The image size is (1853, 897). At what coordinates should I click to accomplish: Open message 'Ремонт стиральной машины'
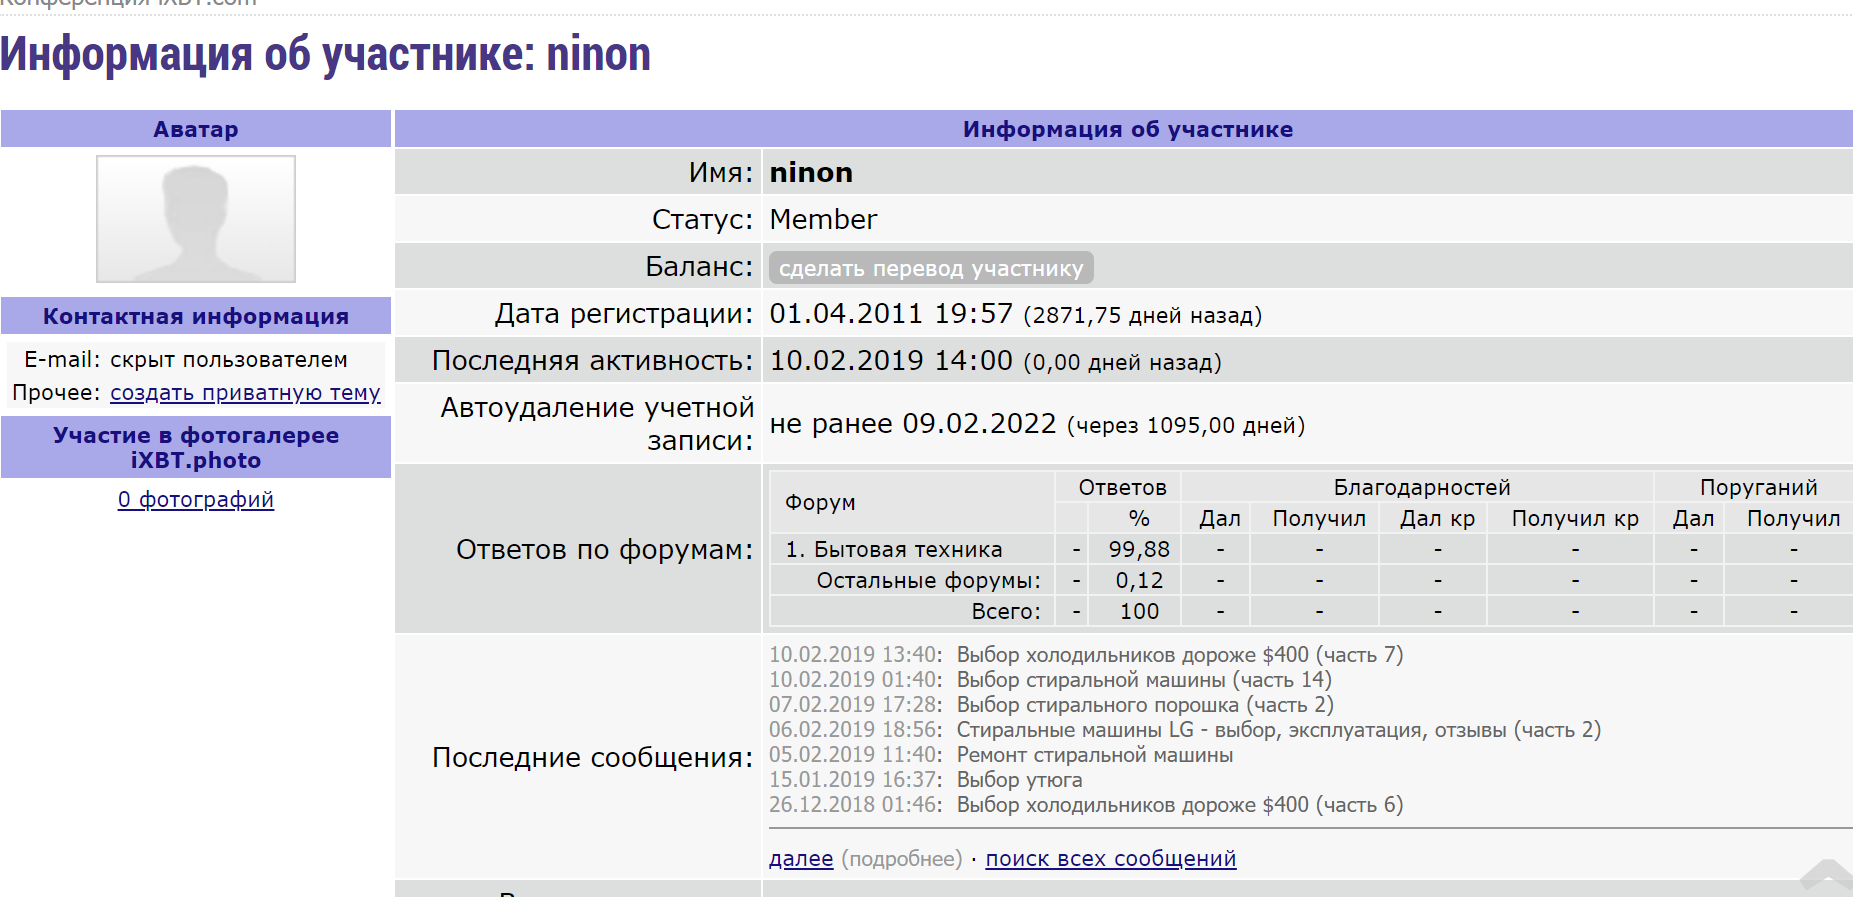(x=1095, y=755)
